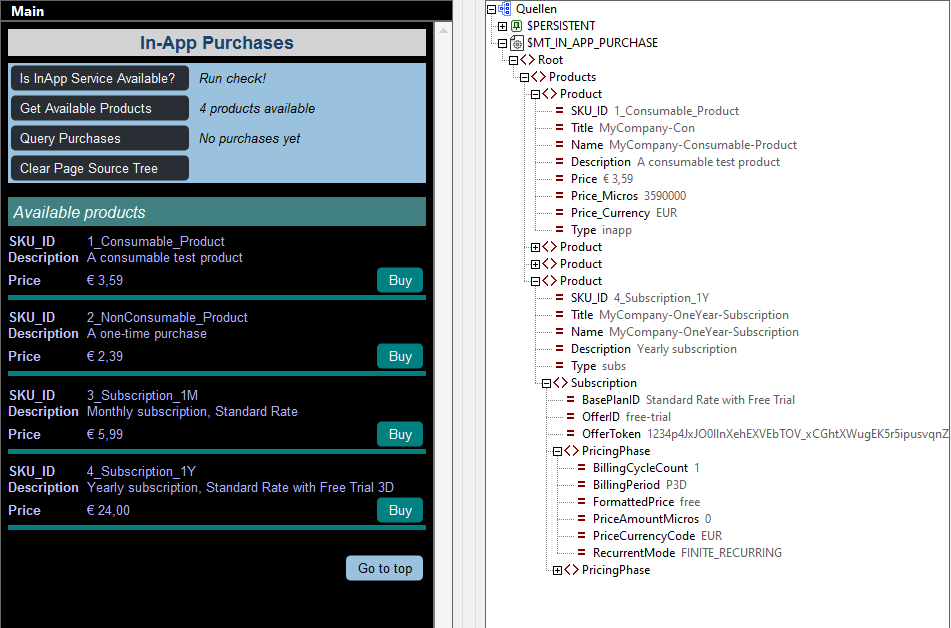Click the Quellen root sources icon
The width and height of the screenshot is (951, 628).
tap(504, 9)
